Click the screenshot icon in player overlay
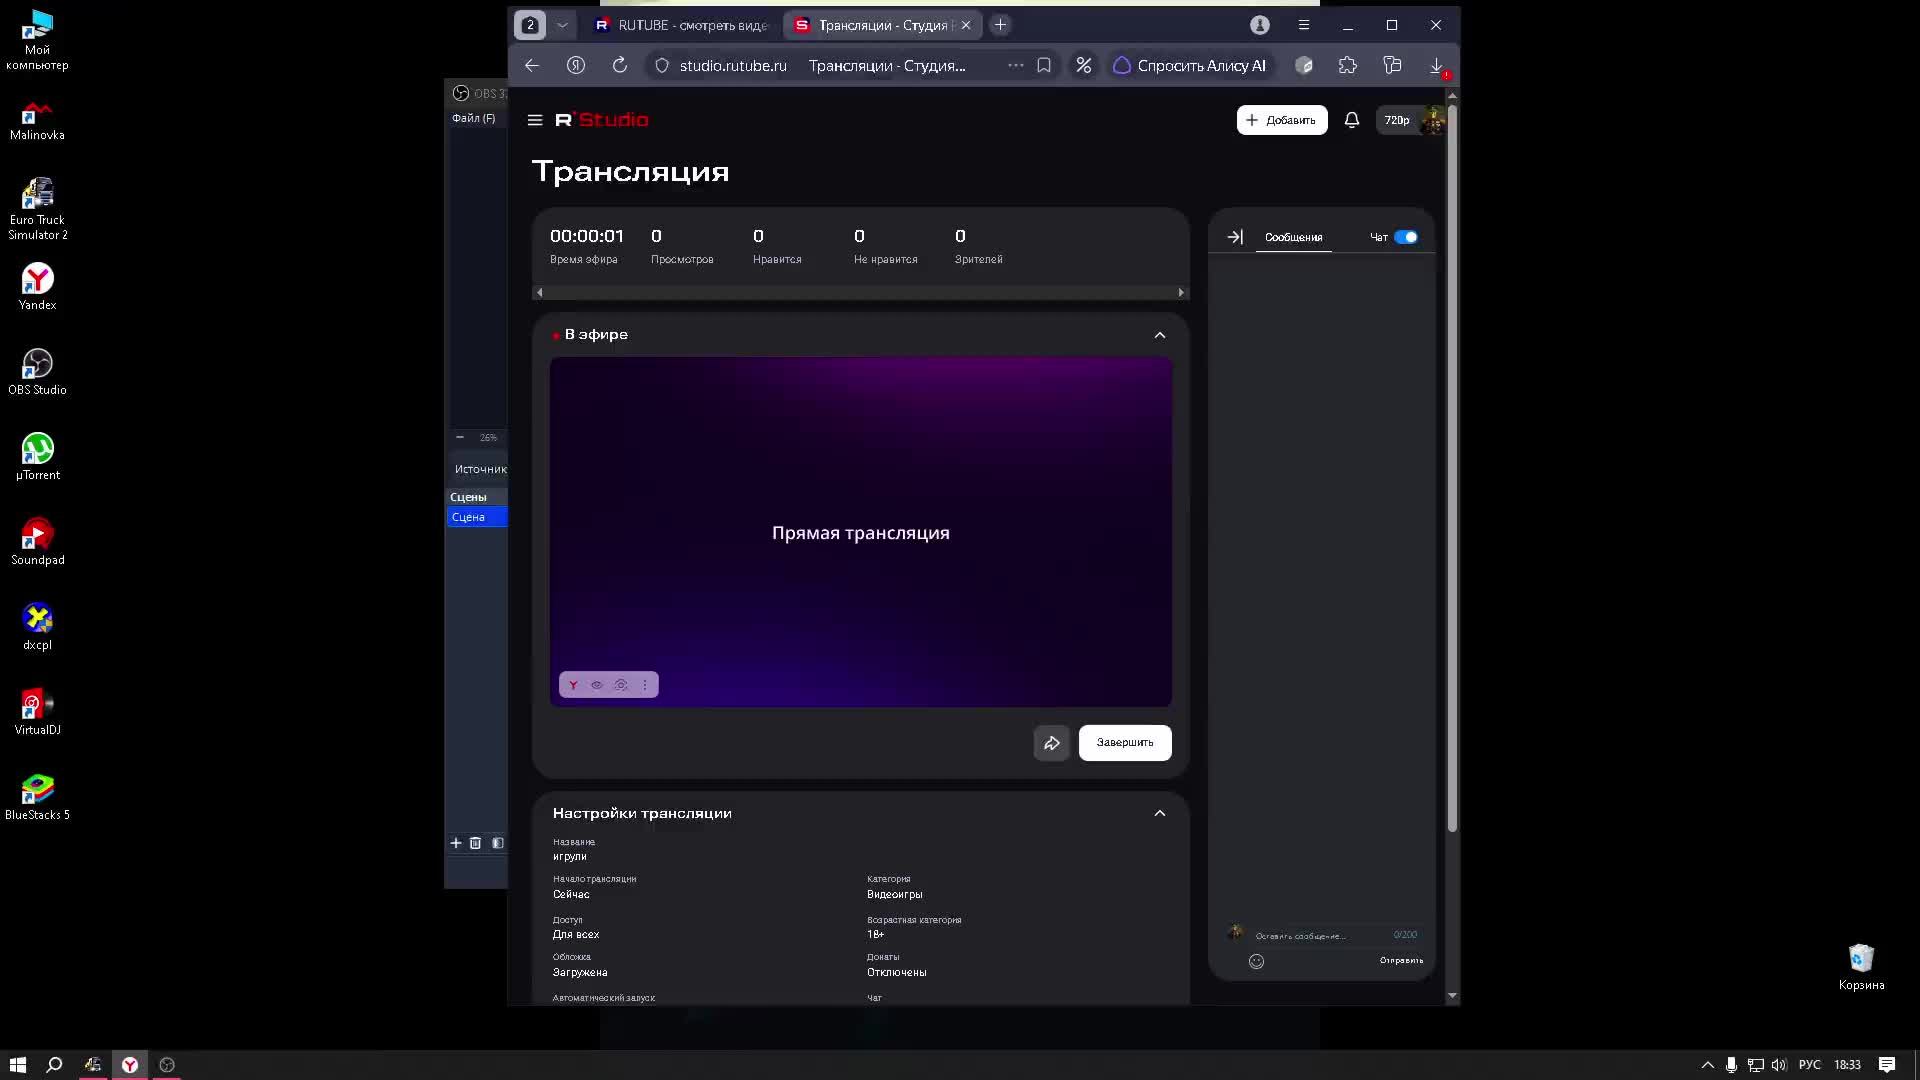1920x1080 pixels. click(621, 685)
